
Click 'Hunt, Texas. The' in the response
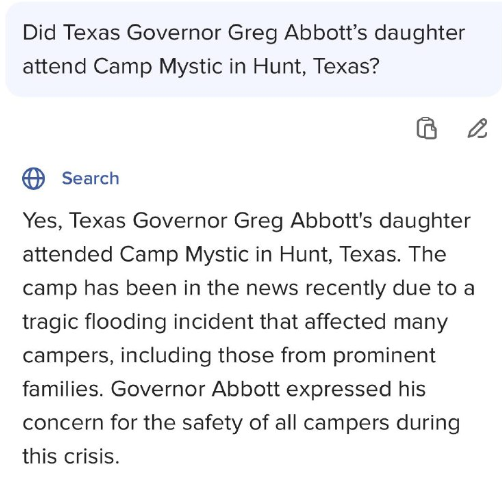click(x=363, y=255)
